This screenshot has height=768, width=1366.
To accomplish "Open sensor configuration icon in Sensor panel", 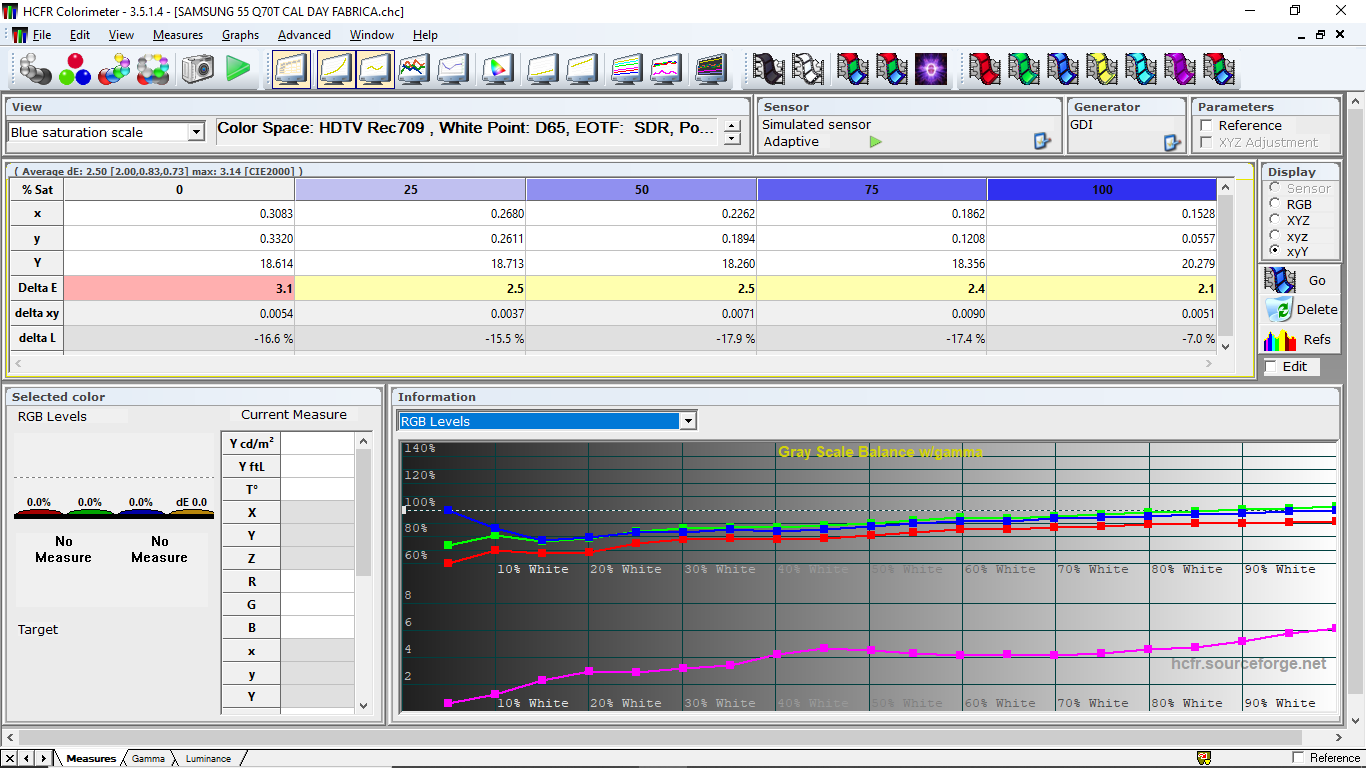I will [1042, 142].
